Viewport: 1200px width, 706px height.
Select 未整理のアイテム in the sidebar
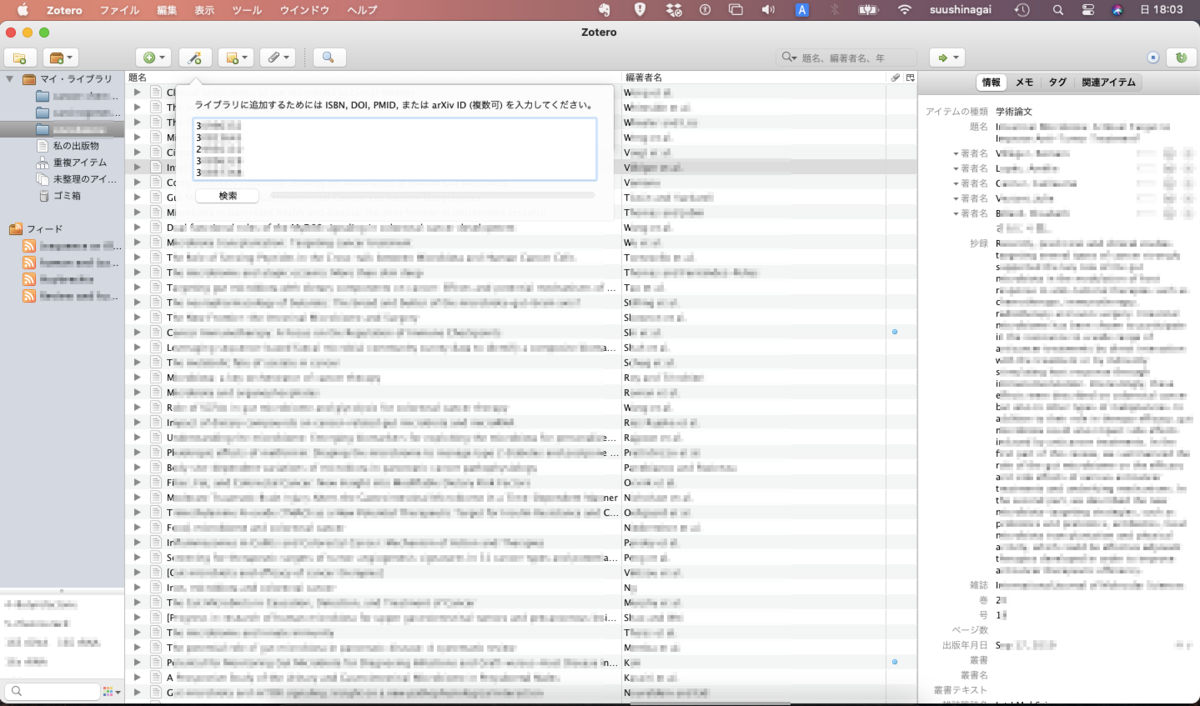(84, 180)
